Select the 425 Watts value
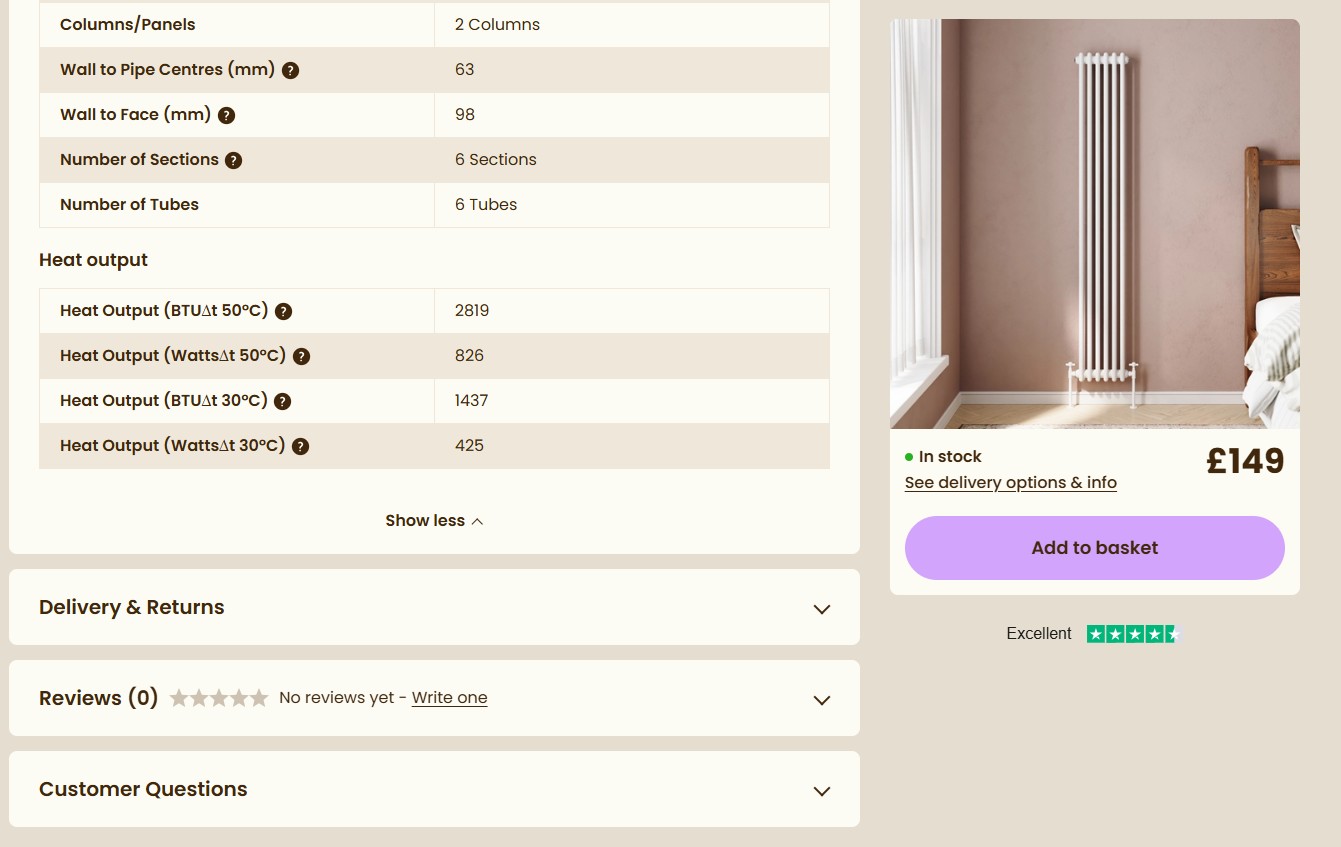This screenshot has height=847, width=1341. tap(469, 446)
